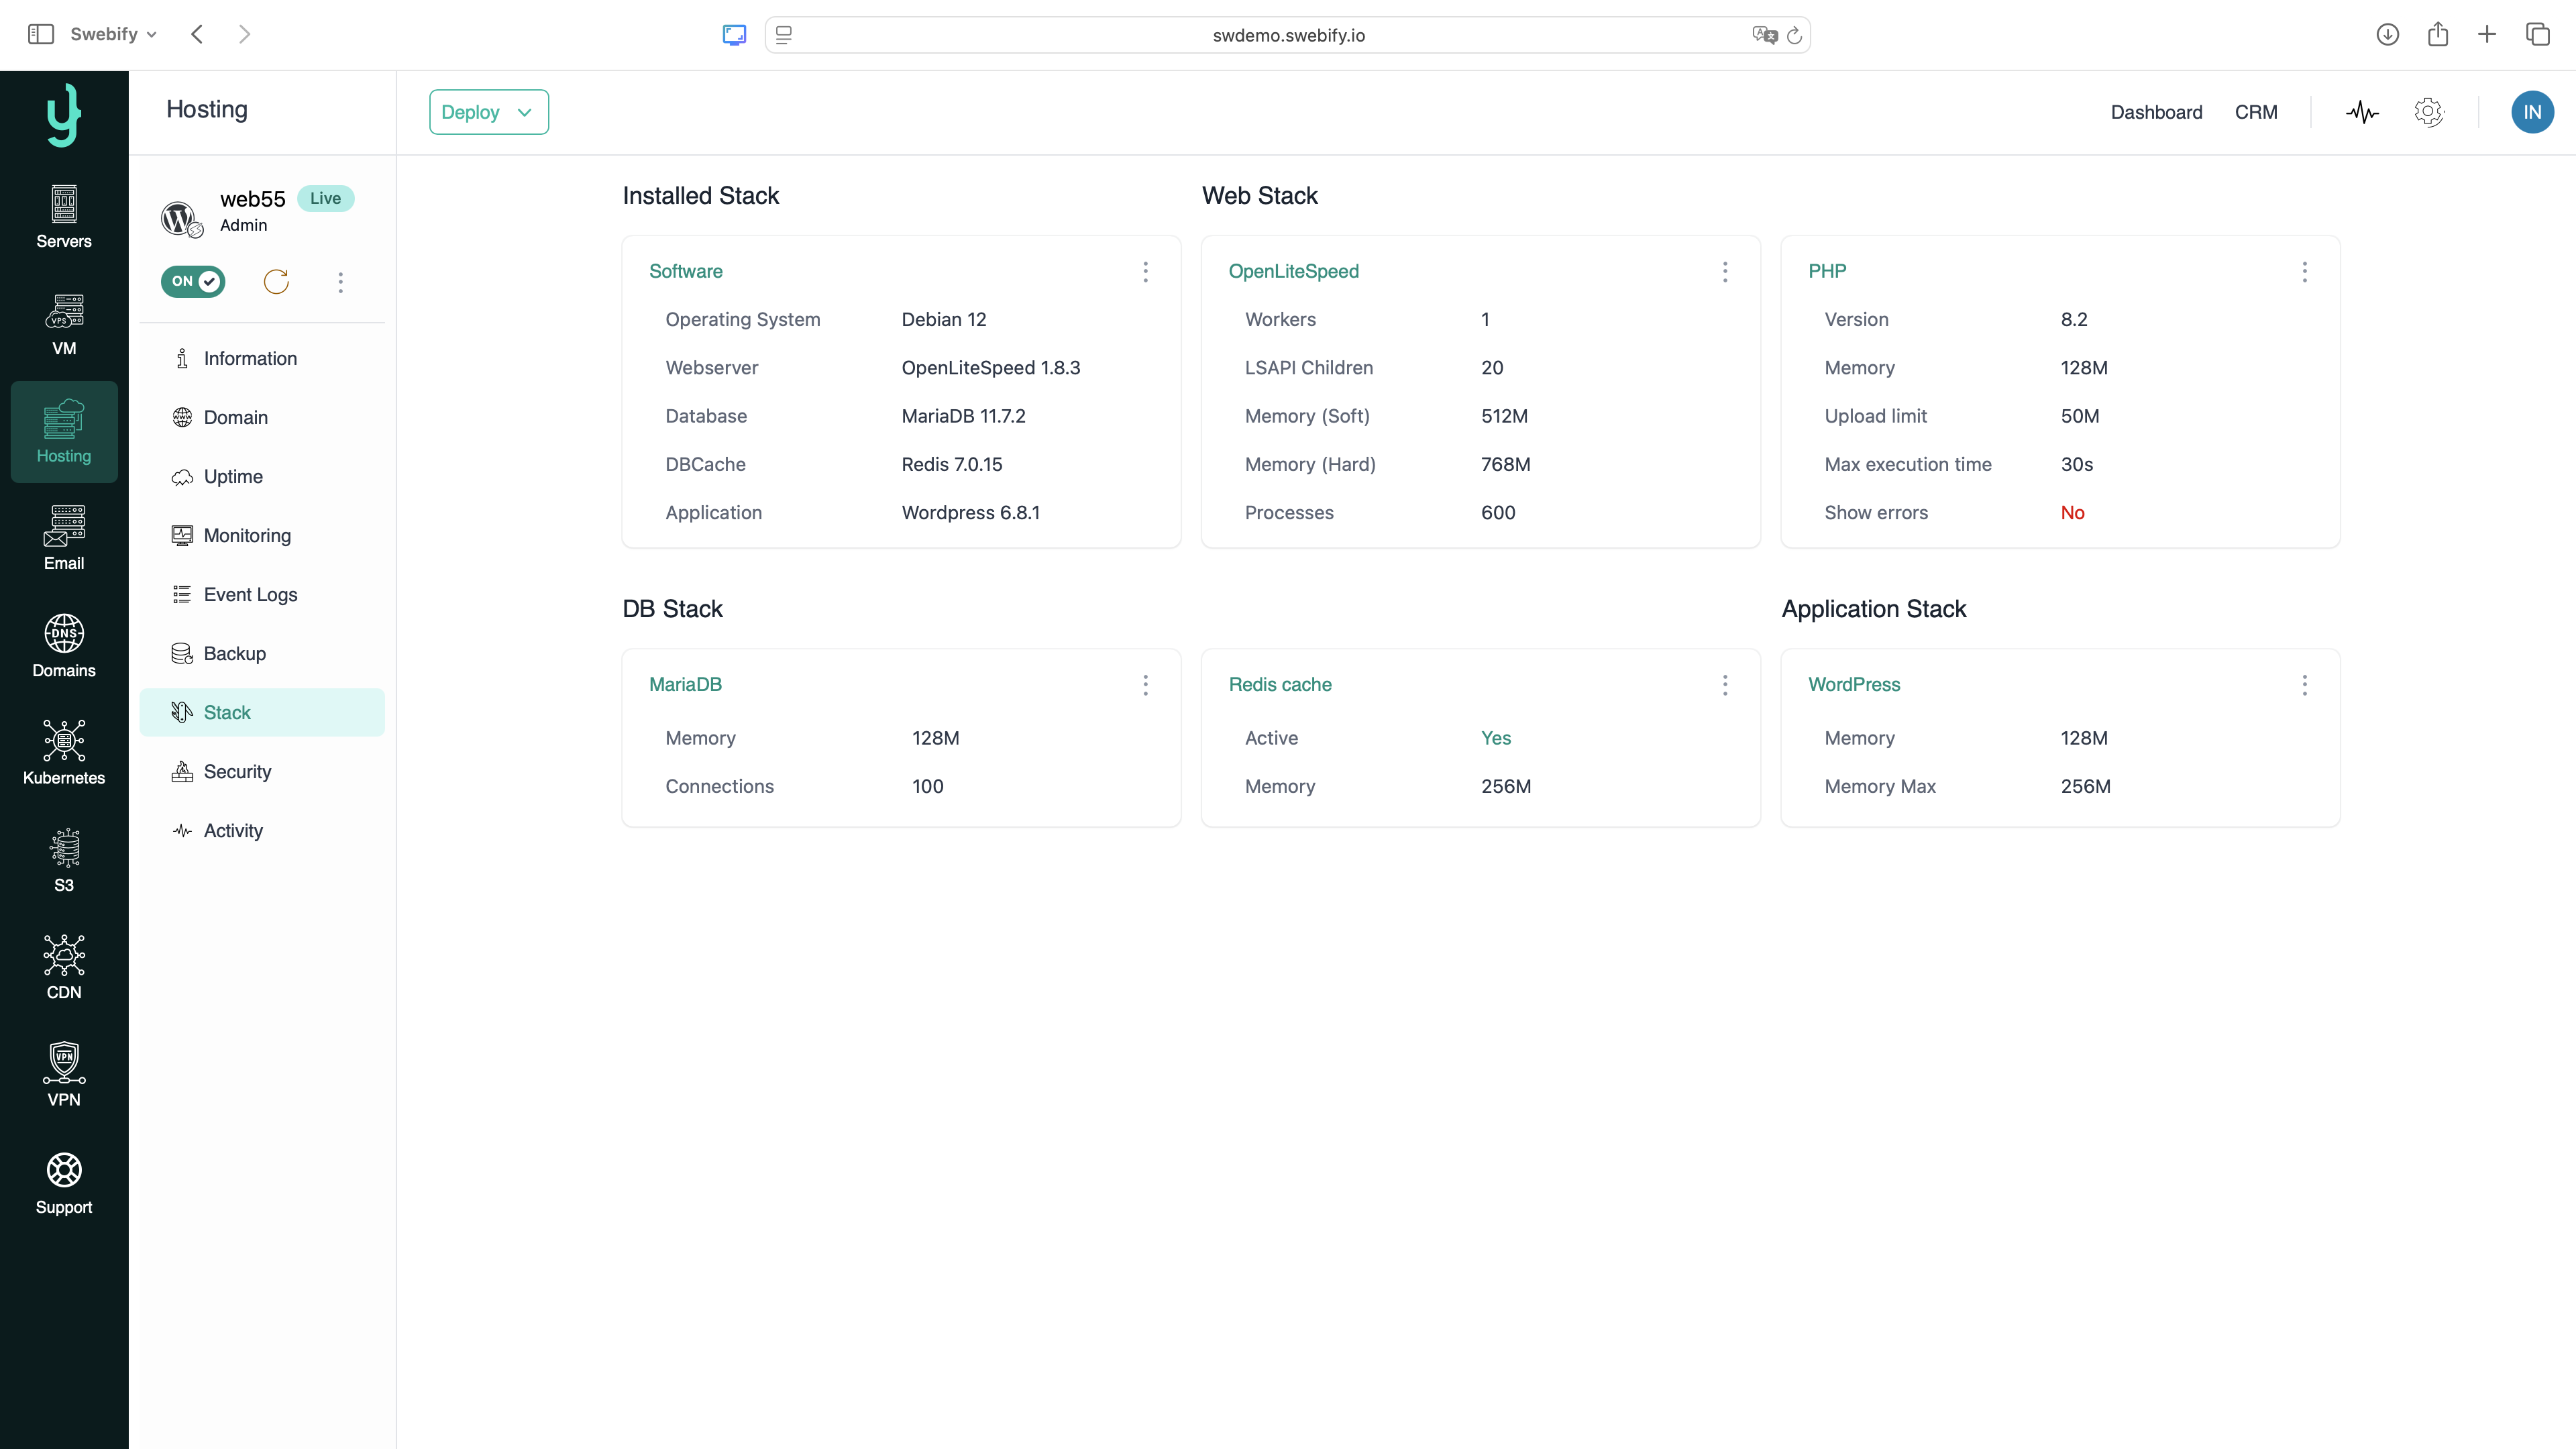Open the MariaDB card options menu

(1146, 685)
